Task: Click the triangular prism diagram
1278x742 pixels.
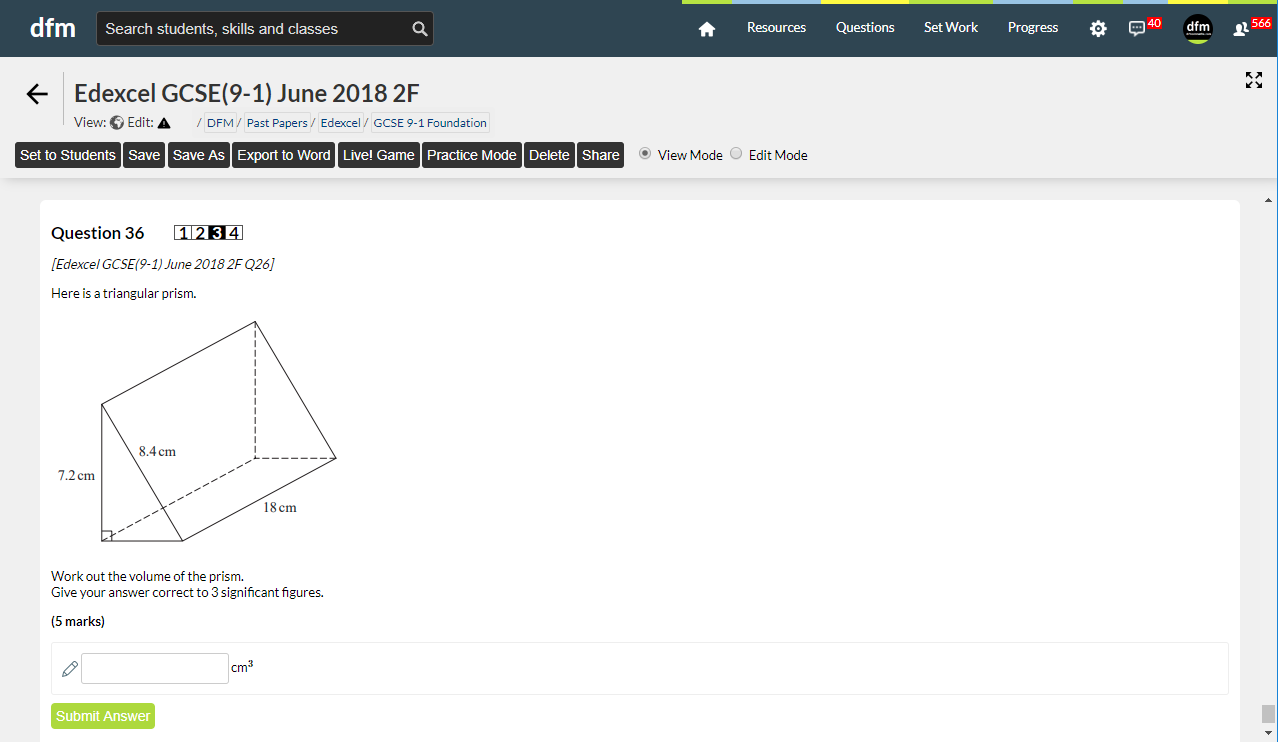Action: click(x=197, y=431)
